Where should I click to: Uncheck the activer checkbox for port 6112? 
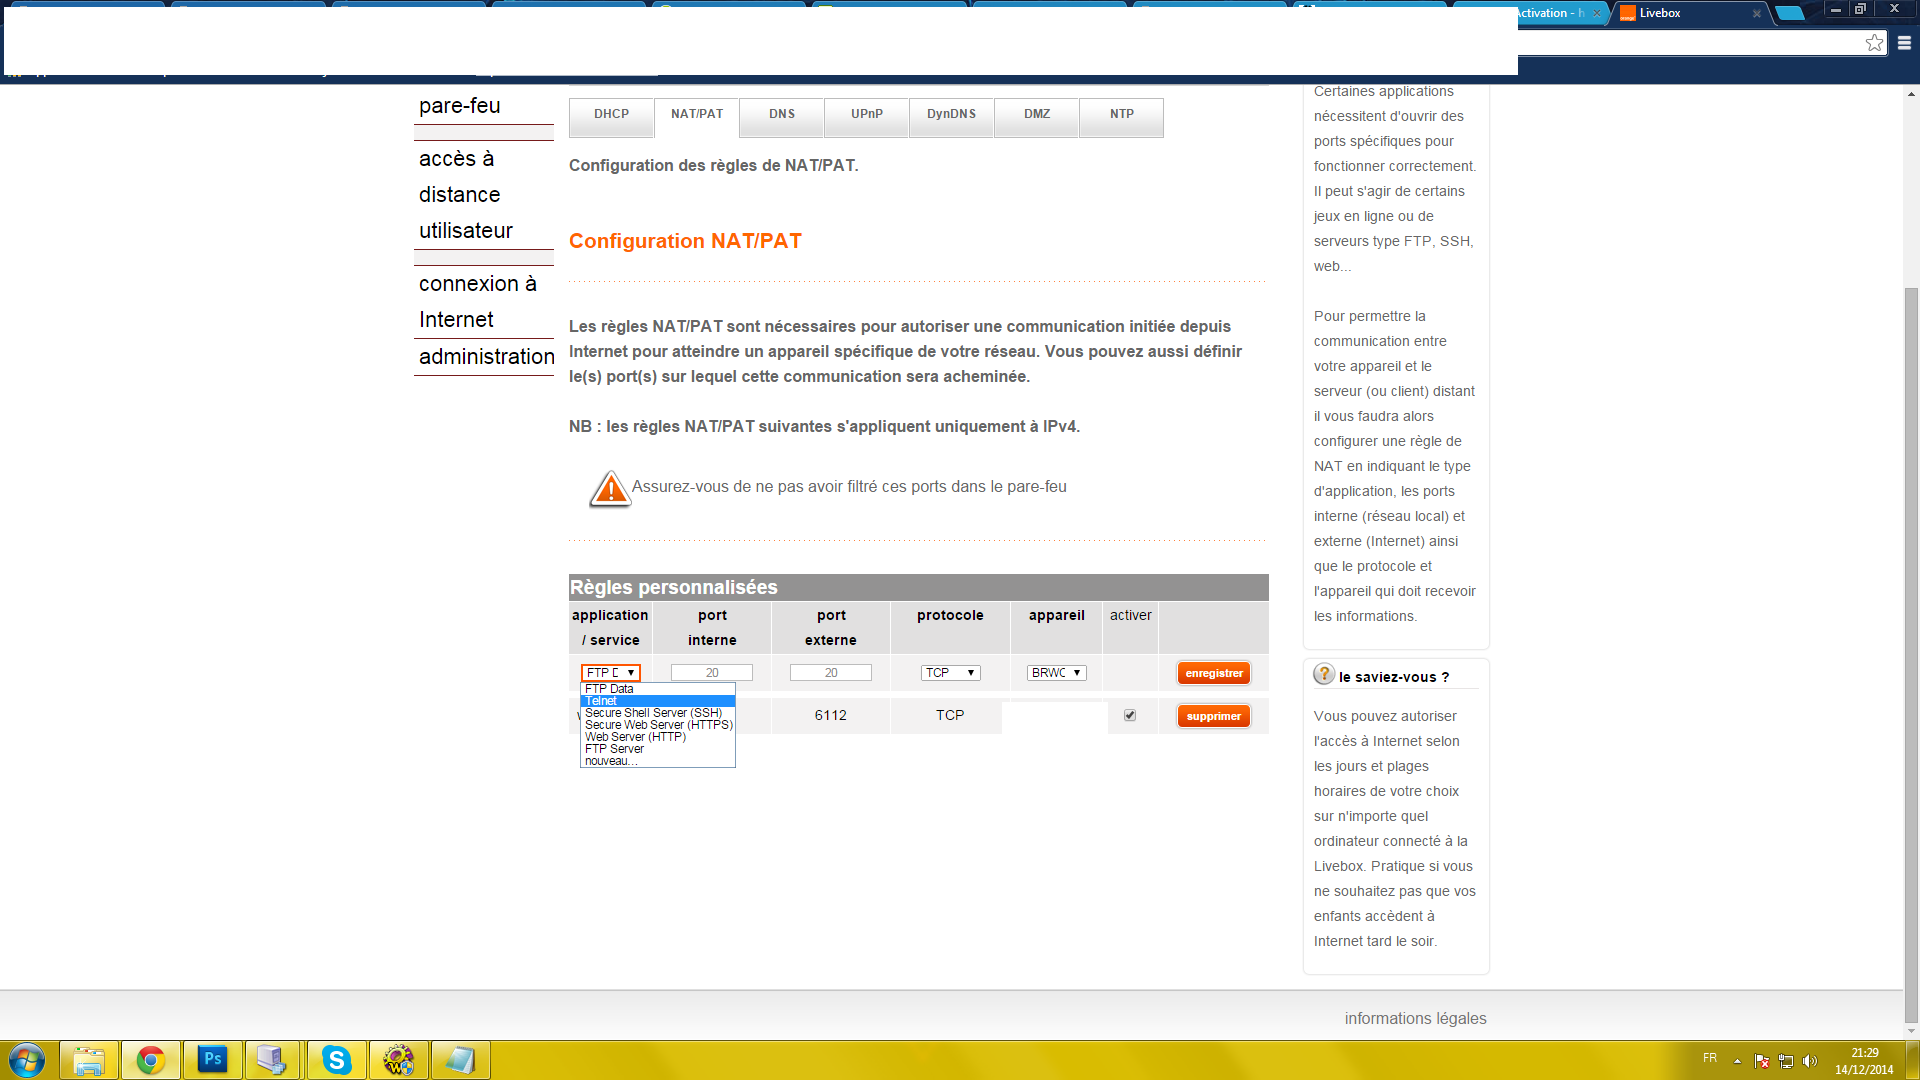1130,715
